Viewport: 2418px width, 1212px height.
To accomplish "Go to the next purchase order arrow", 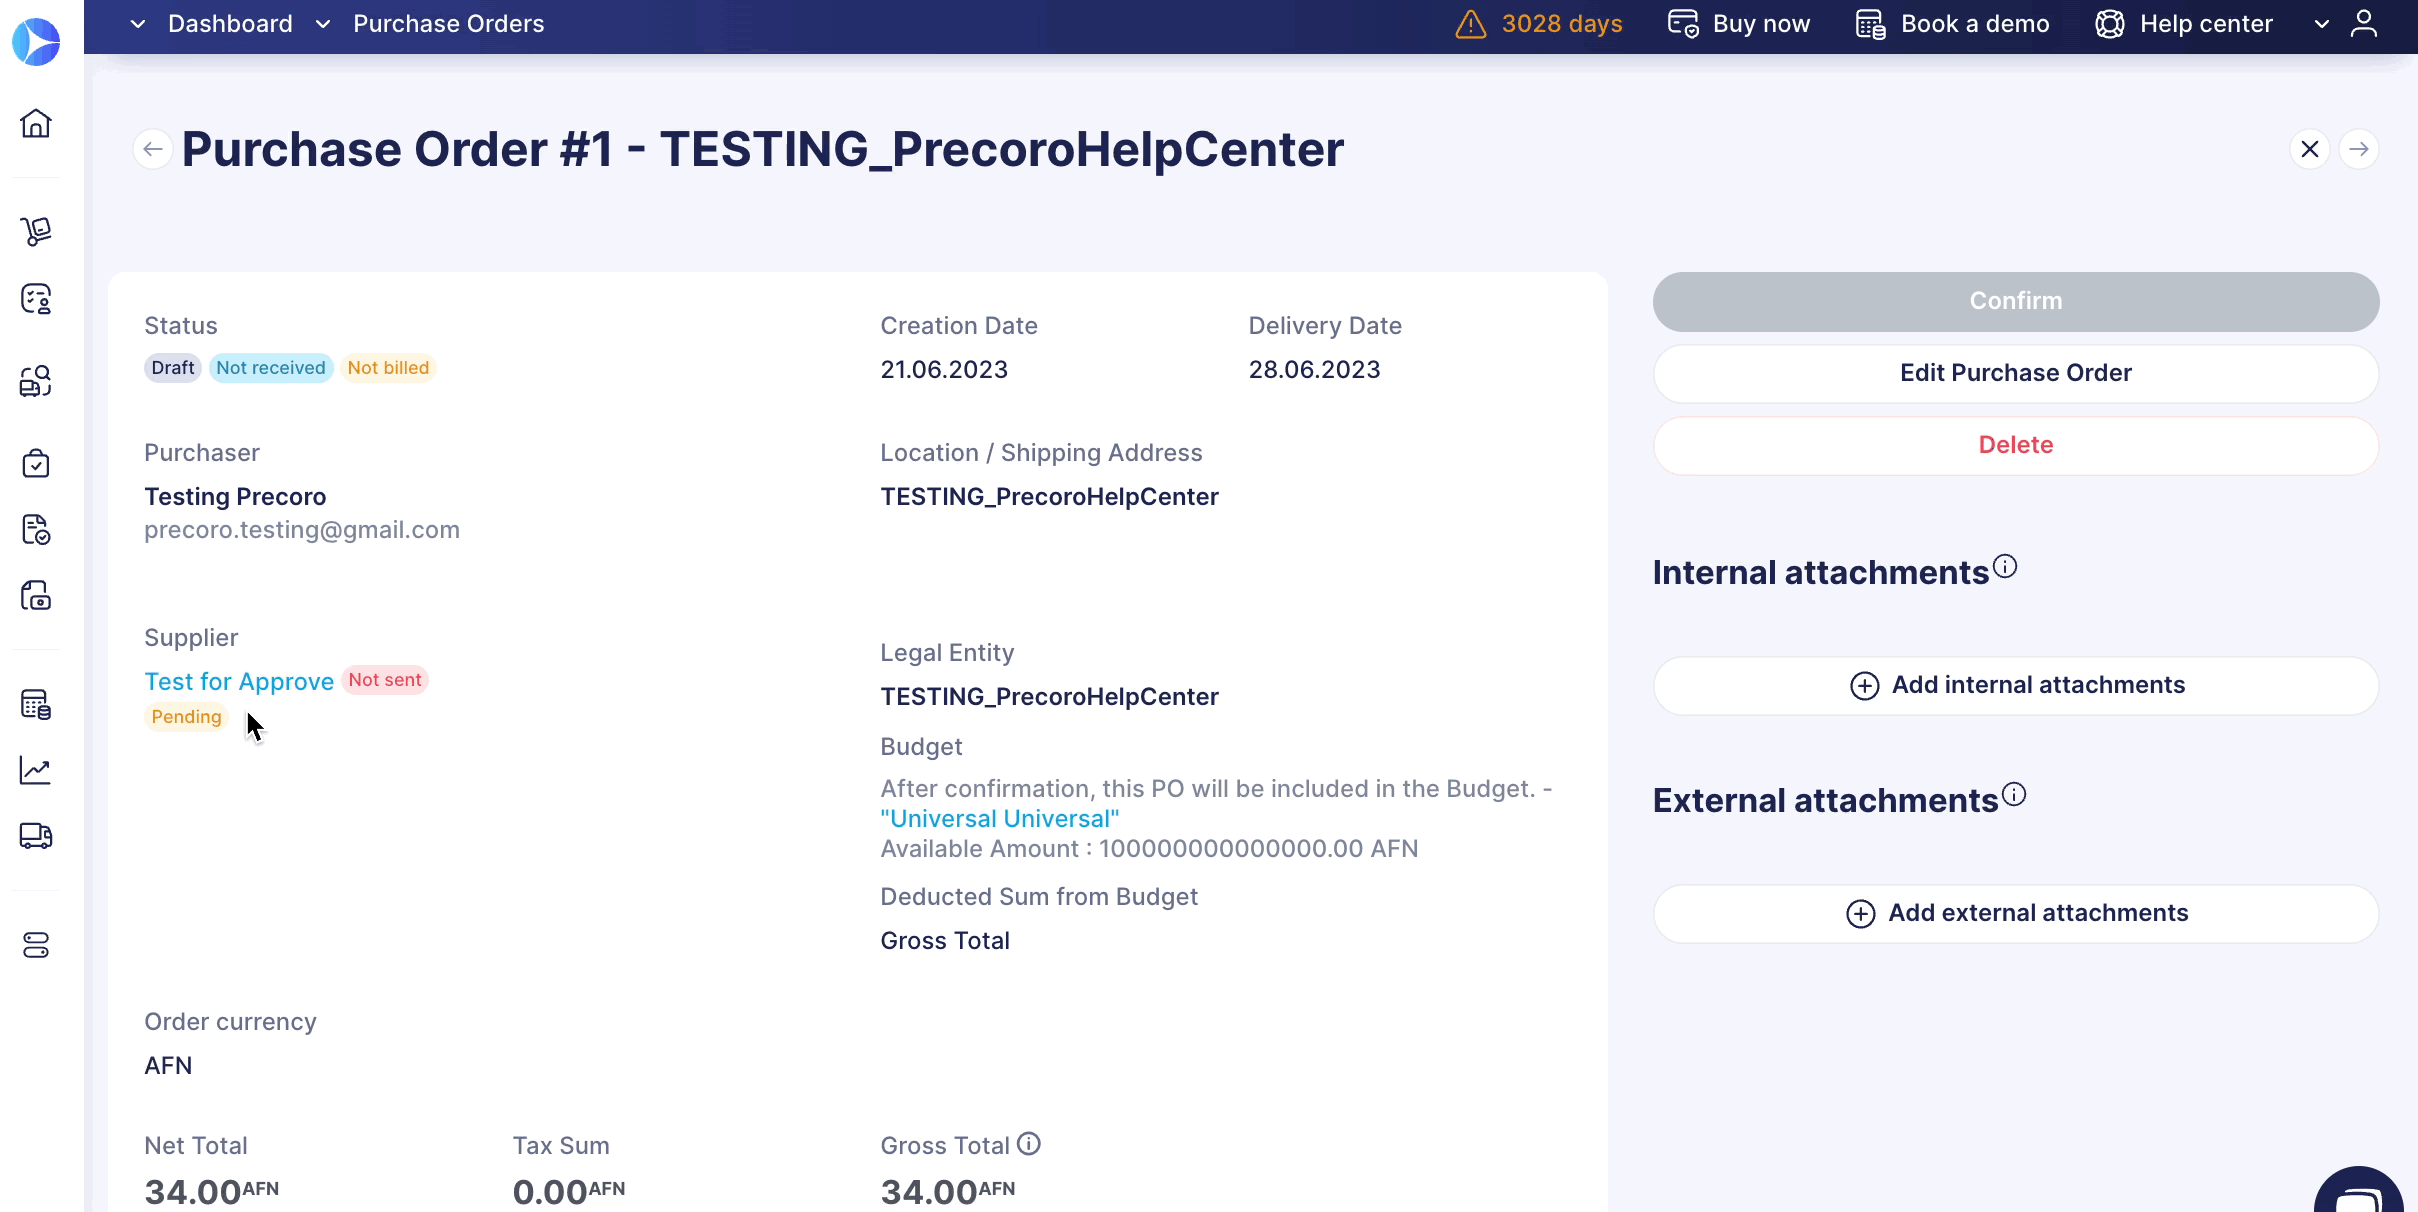I will pos(2359,149).
